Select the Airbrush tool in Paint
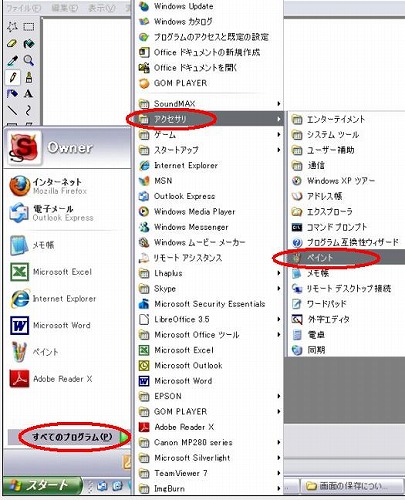This screenshot has width=405, height=500. [x=12, y=94]
